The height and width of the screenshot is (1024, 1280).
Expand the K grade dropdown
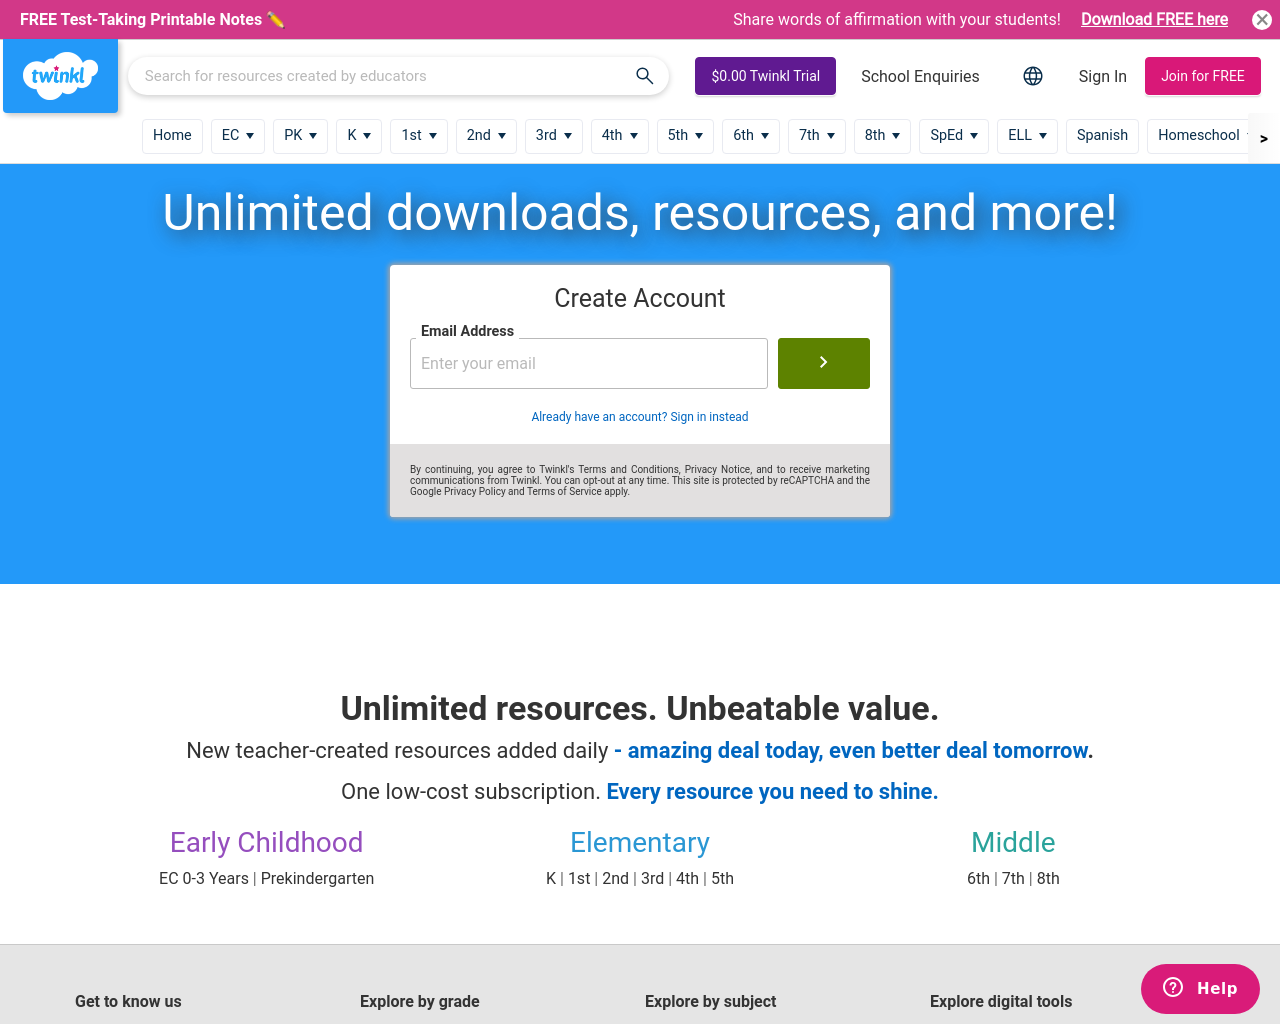tap(359, 135)
